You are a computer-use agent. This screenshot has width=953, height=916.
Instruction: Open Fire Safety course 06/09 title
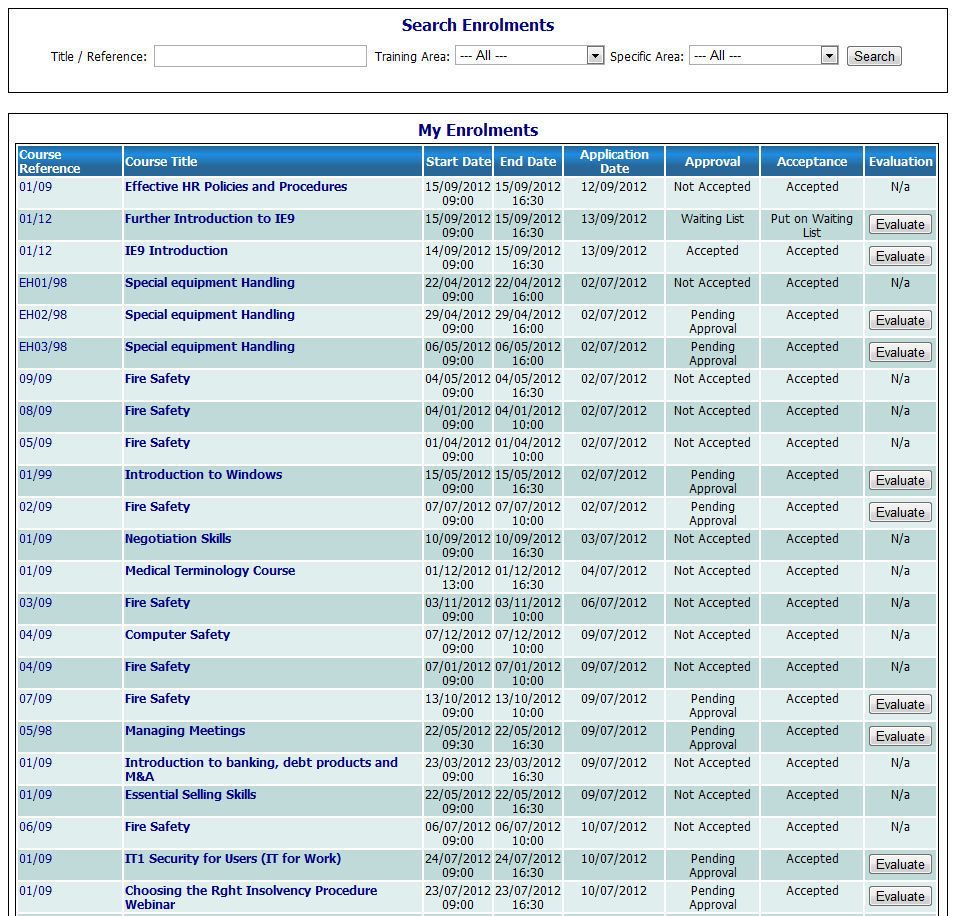coord(157,827)
